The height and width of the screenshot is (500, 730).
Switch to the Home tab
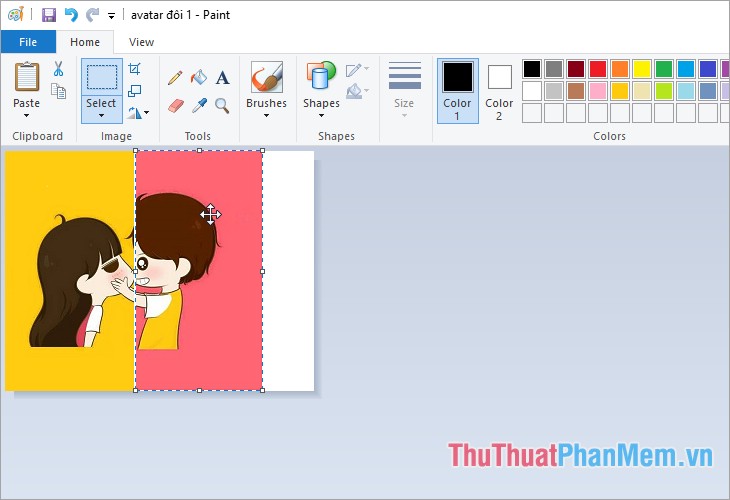[x=85, y=42]
